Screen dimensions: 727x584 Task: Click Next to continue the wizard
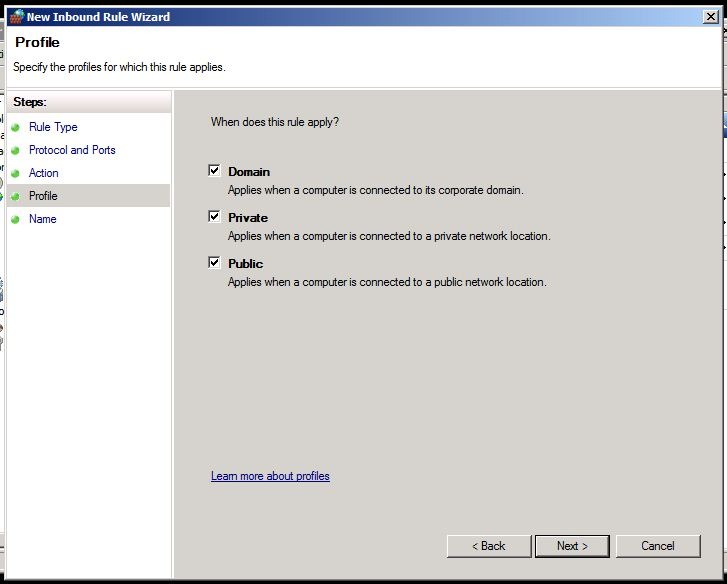[x=571, y=546]
